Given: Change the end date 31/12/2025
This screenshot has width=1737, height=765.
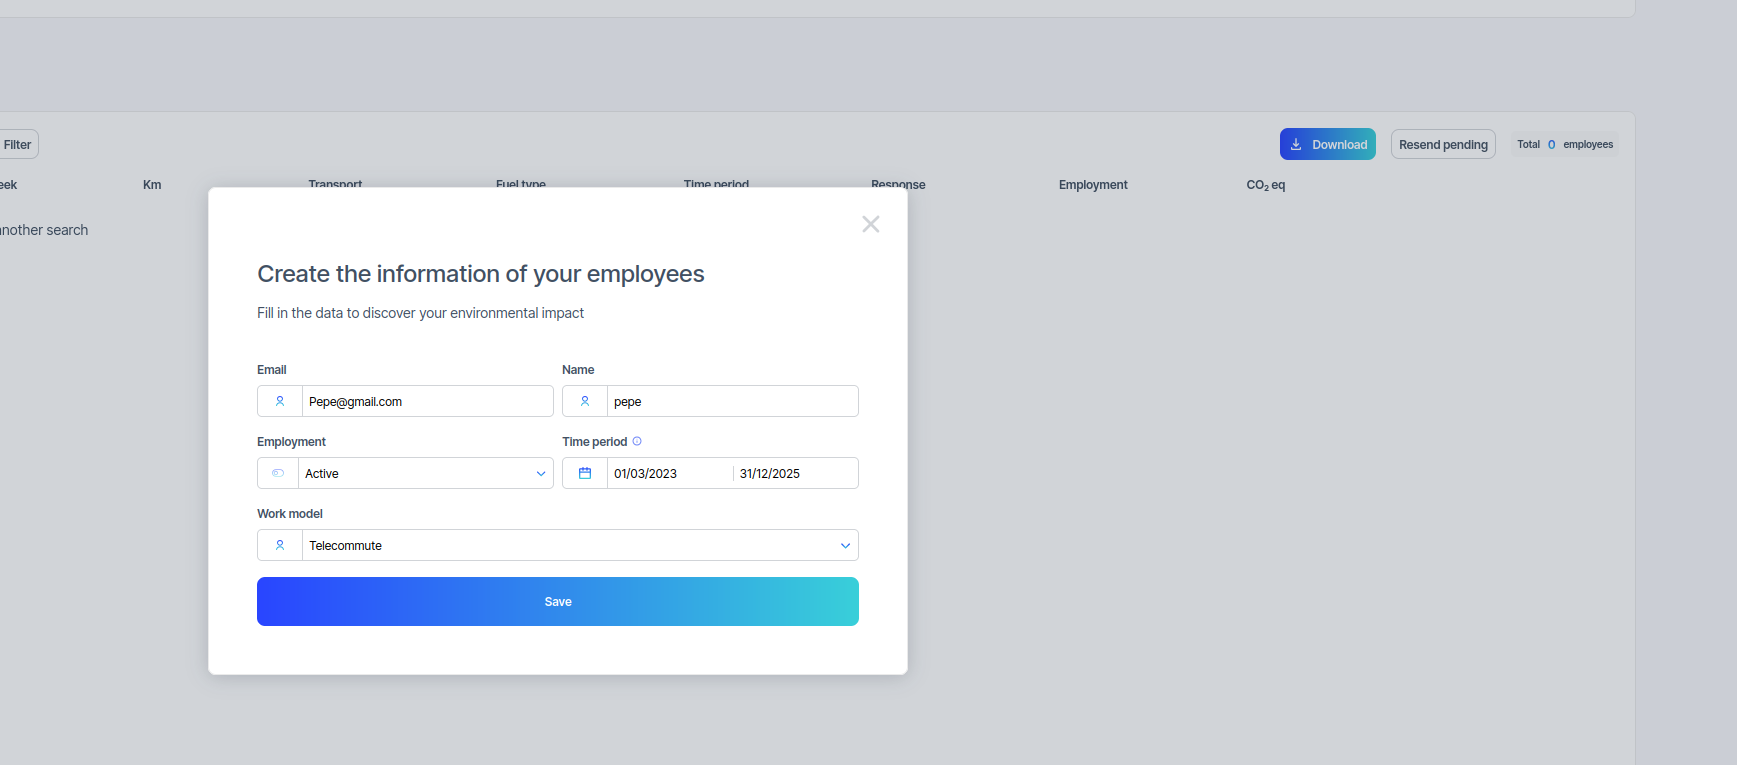Looking at the screenshot, I should click(795, 473).
